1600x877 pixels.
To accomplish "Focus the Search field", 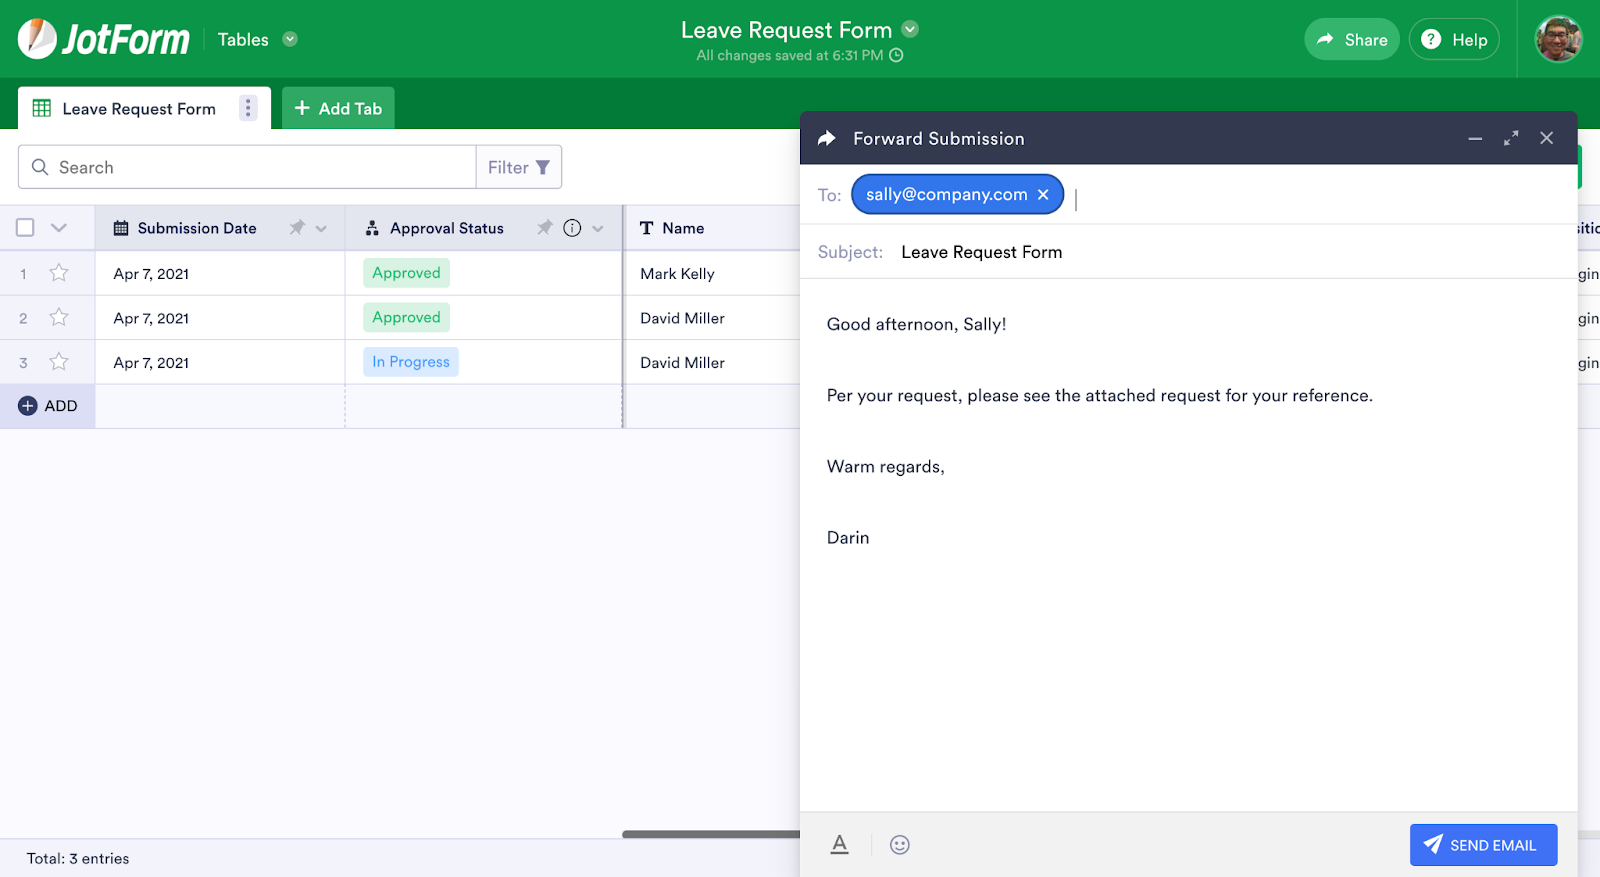I will [x=247, y=167].
